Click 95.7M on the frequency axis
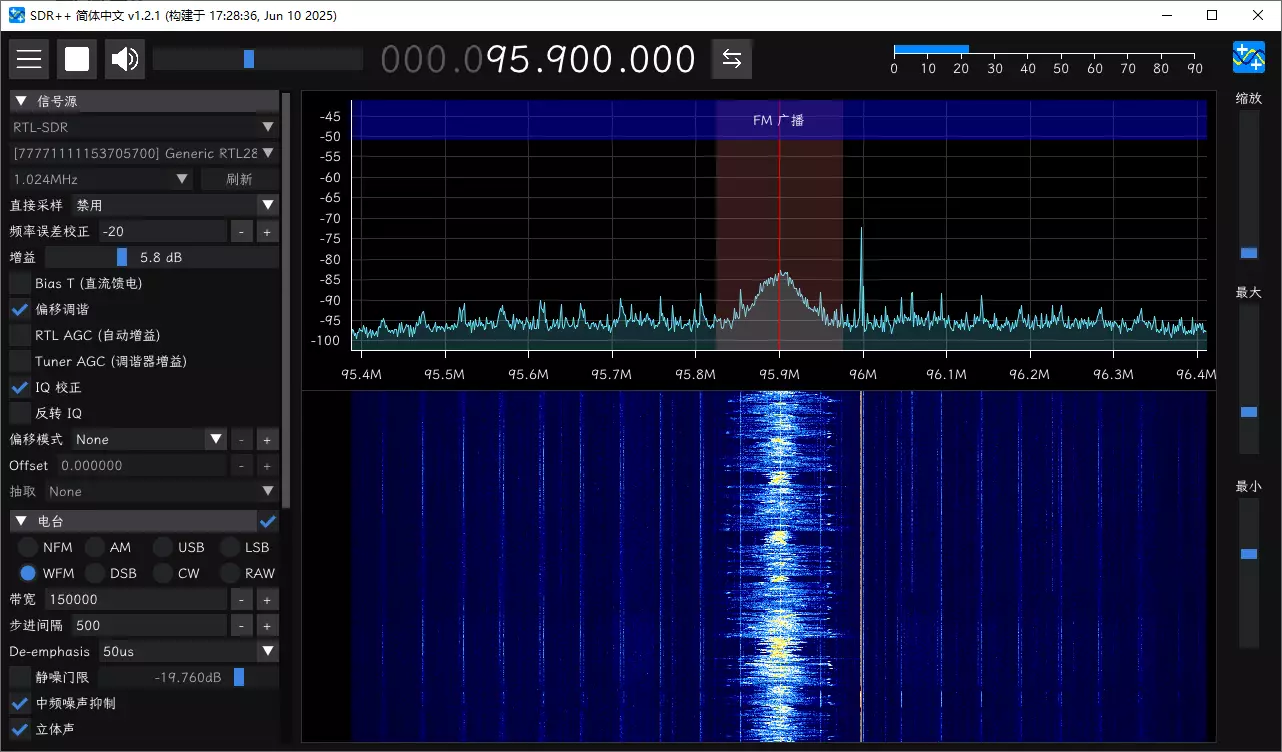 pyautogui.click(x=611, y=375)
